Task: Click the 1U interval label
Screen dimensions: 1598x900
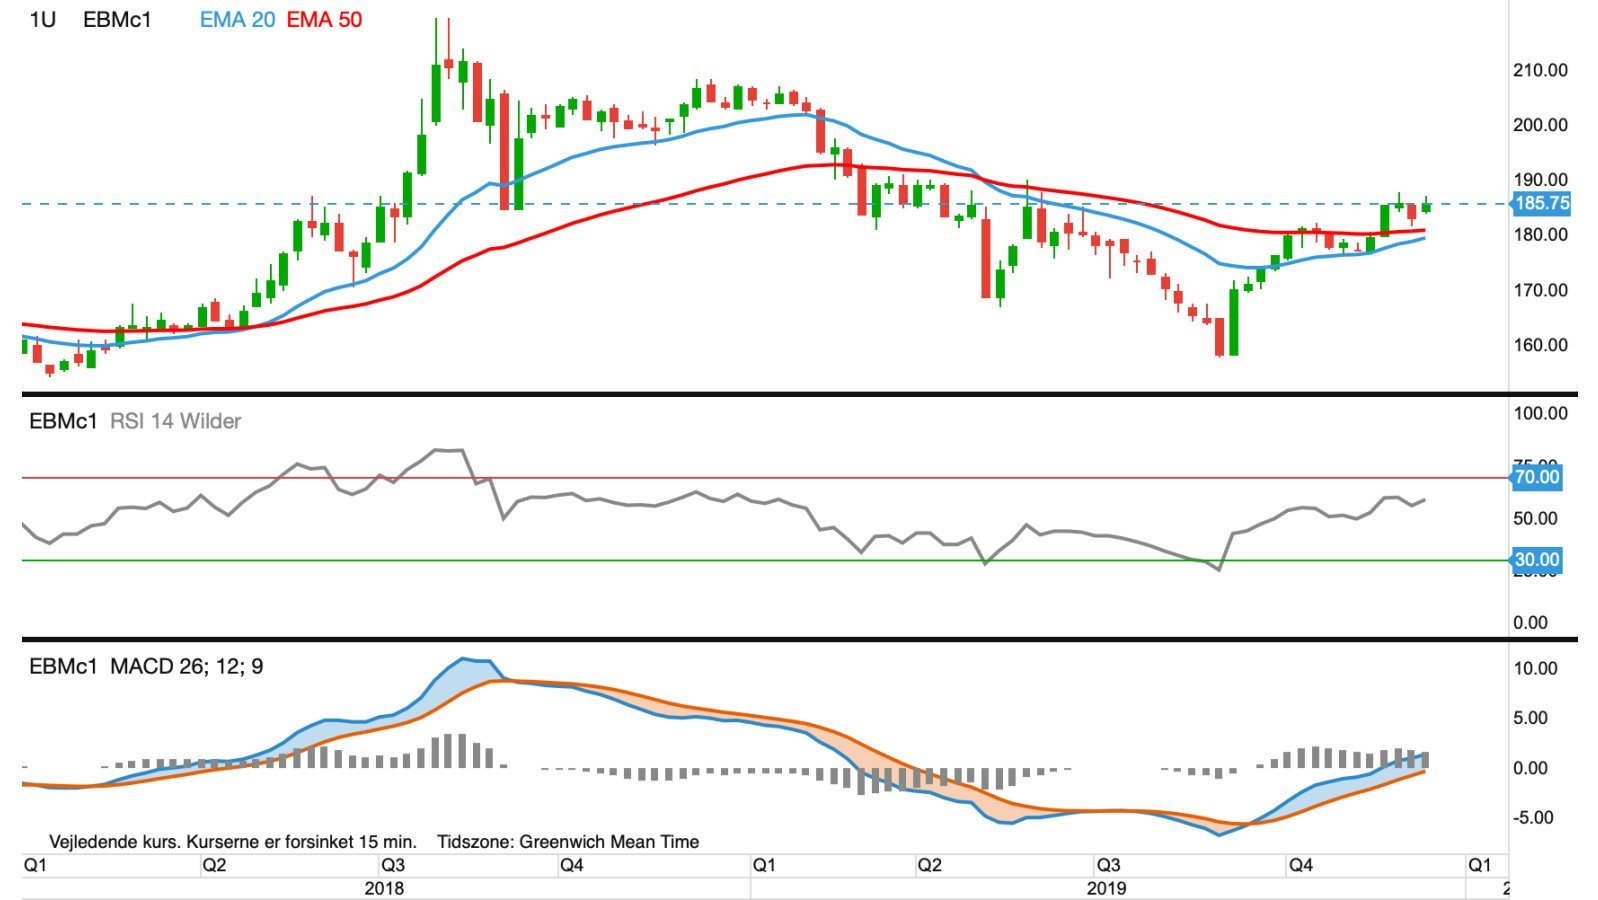Action: (43, 19)
